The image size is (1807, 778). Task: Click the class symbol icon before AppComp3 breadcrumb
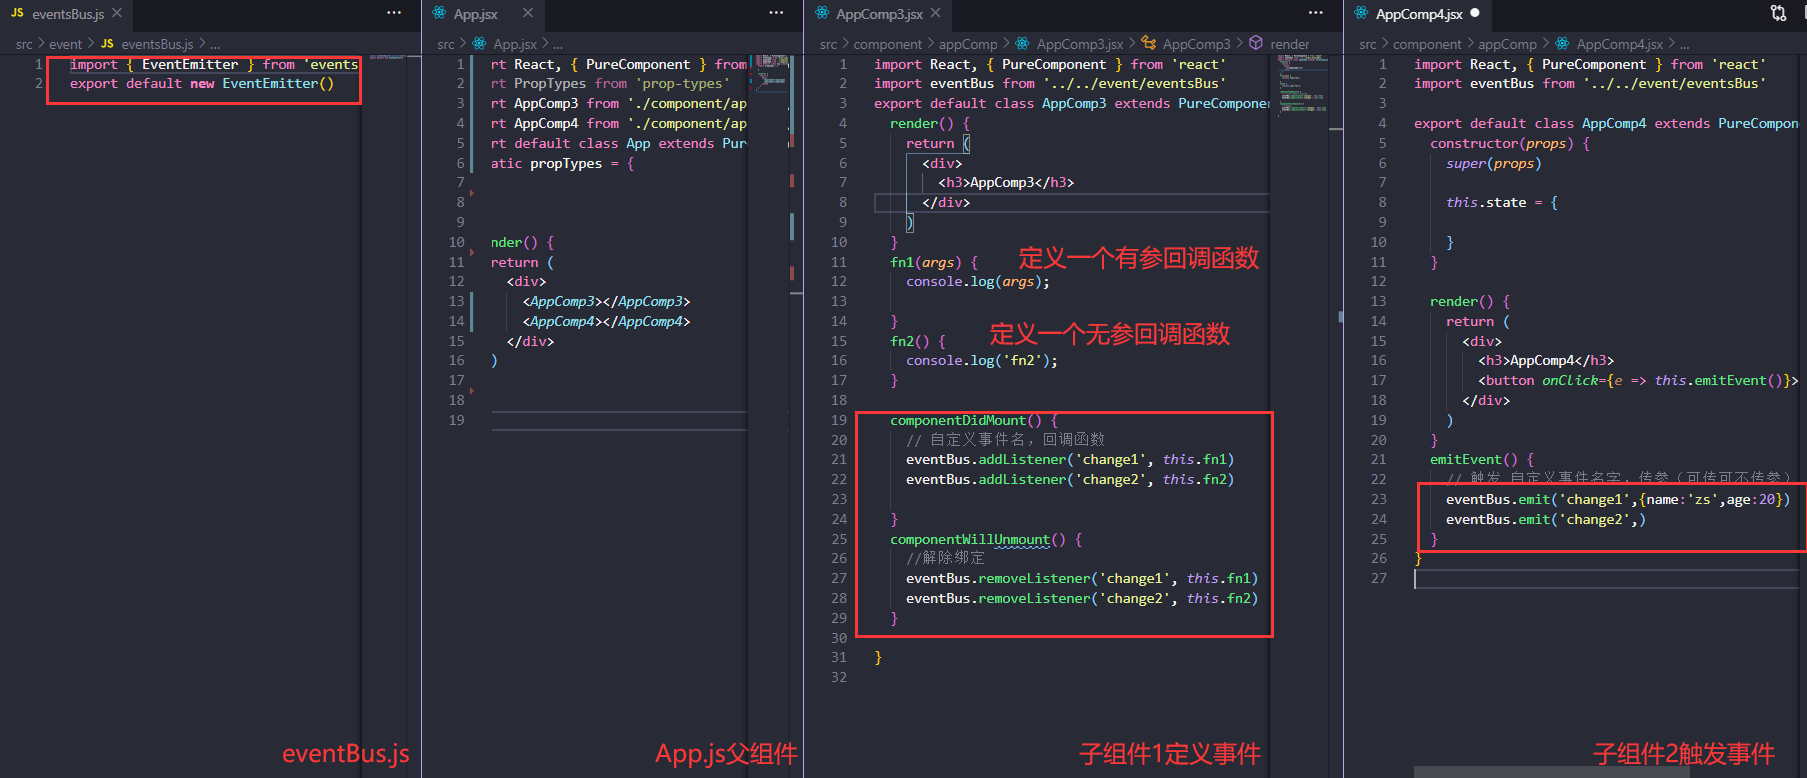(1148, 44)
